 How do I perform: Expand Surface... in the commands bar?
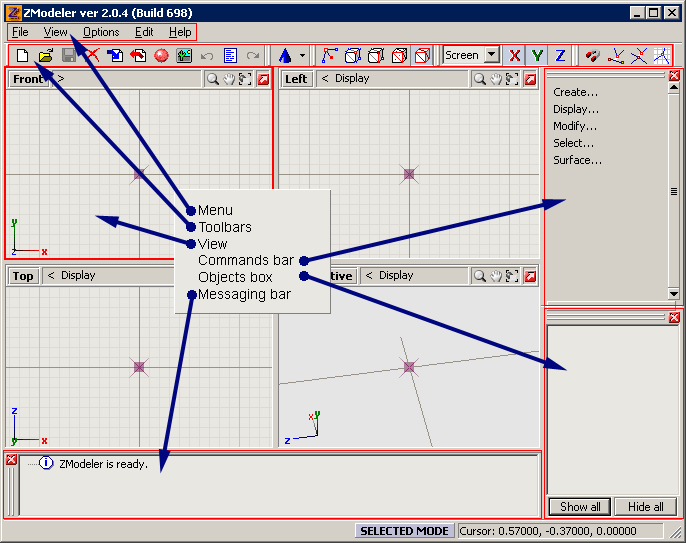coord(578,160)
